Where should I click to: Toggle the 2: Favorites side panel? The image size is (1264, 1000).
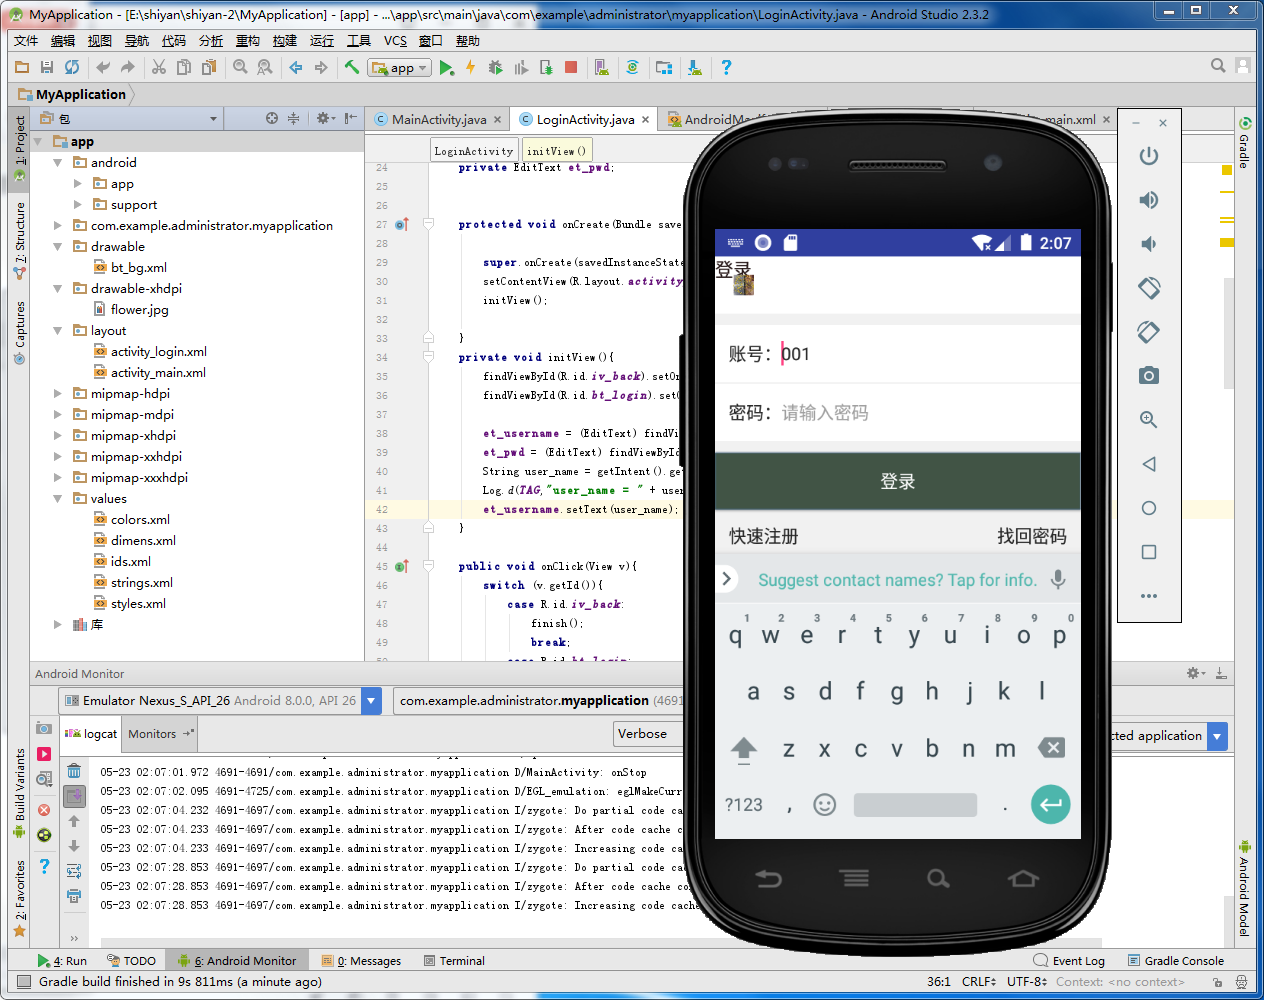point(19,898)
